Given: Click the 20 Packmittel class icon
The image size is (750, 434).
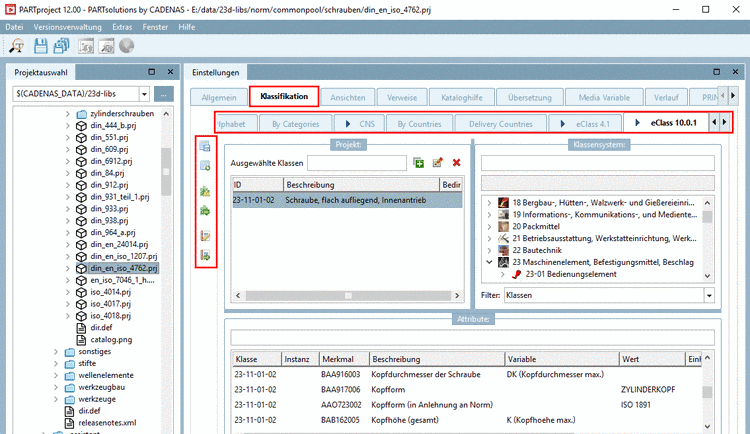Looking at the screenshot, I should click(x=503, y=226).
